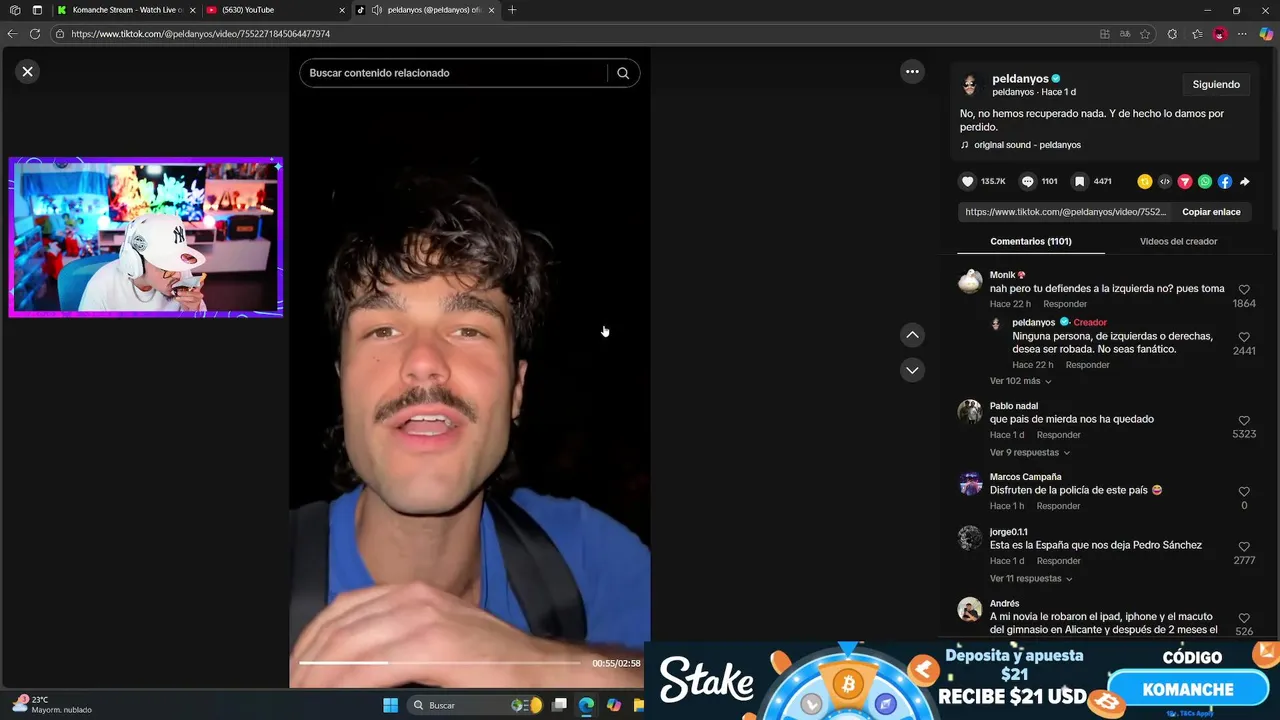
Task: Share the video to WhatsApp
Action: point(1205,182)
